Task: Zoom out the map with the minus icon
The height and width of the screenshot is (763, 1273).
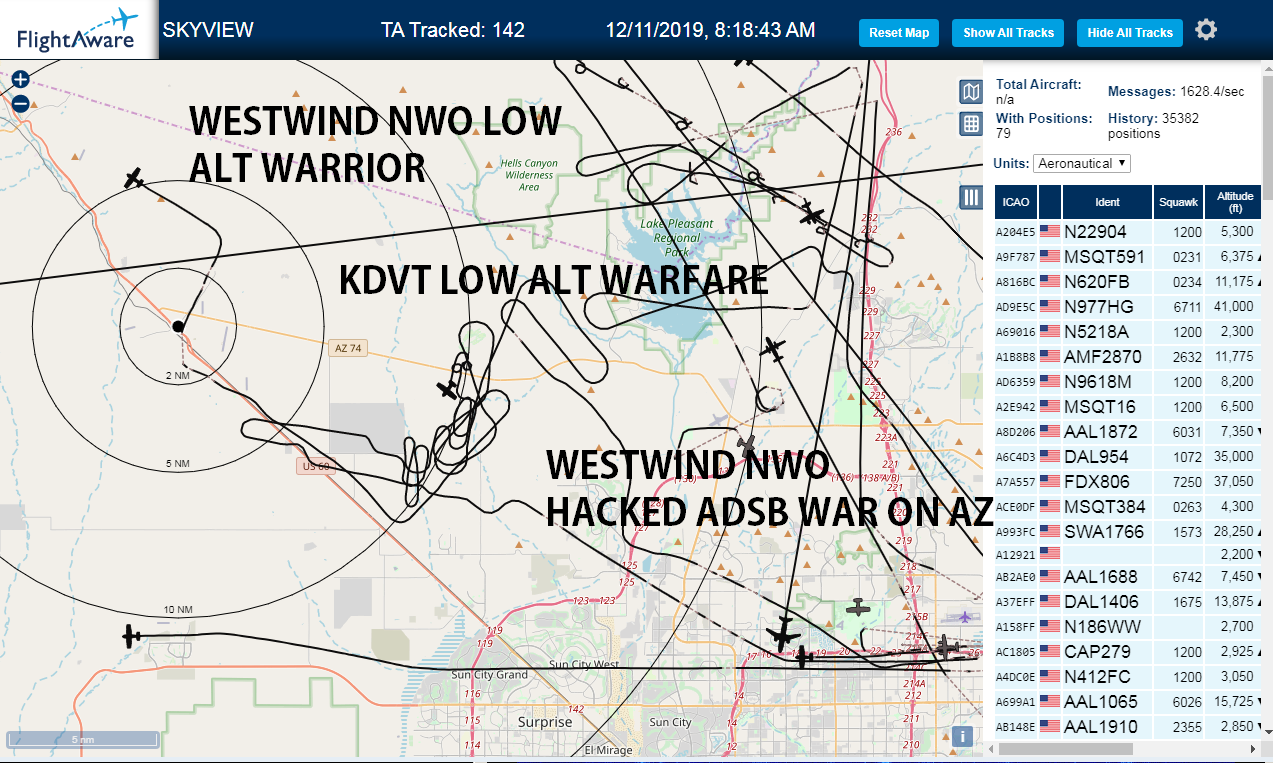Action: [x=20, y=102]
